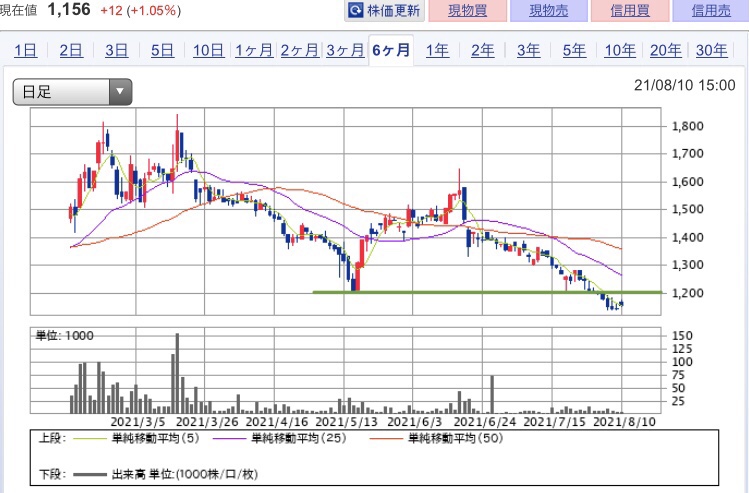Click the change value +12 (+1.05%)

click(140, 11)
